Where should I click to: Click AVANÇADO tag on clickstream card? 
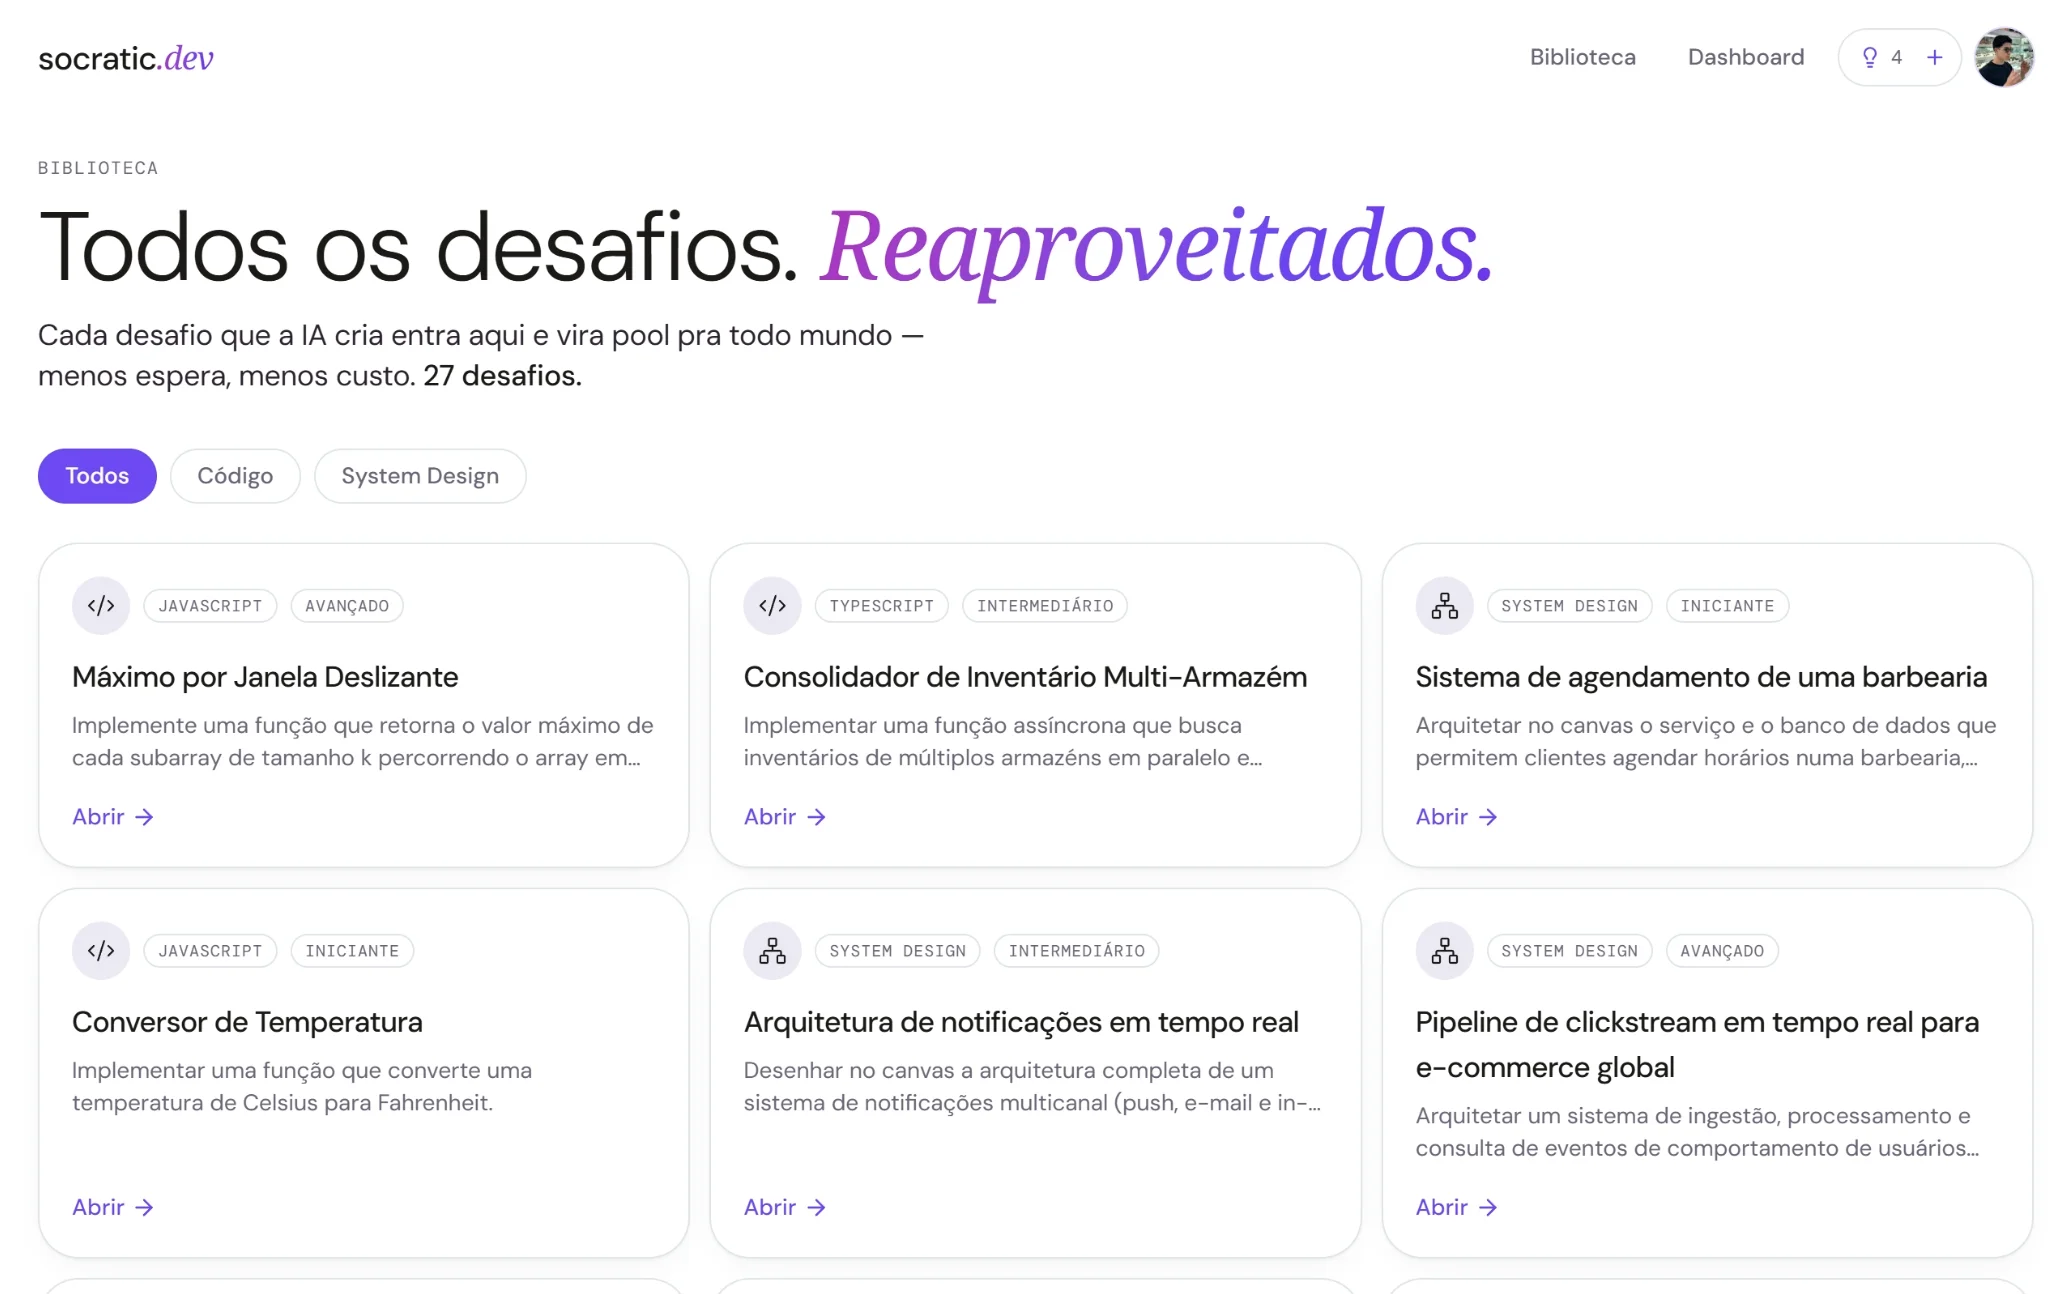click(x=1722, y=951)
